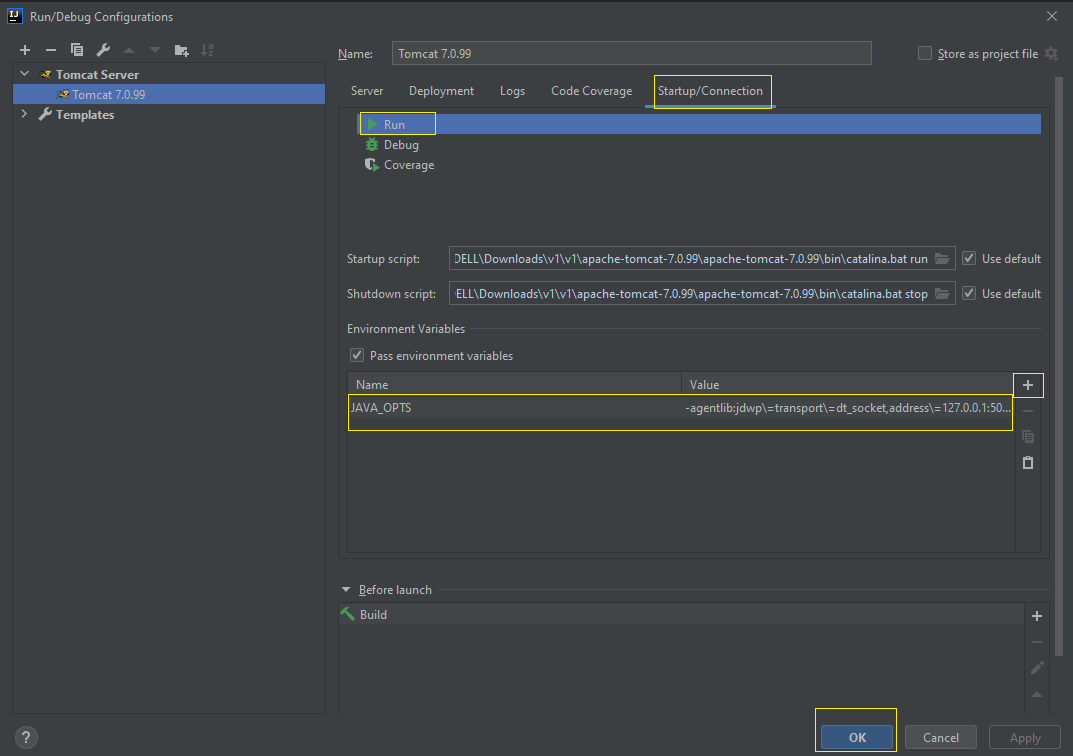
Task: Click the add new configuration plus icon
Action: click(25, 50)
